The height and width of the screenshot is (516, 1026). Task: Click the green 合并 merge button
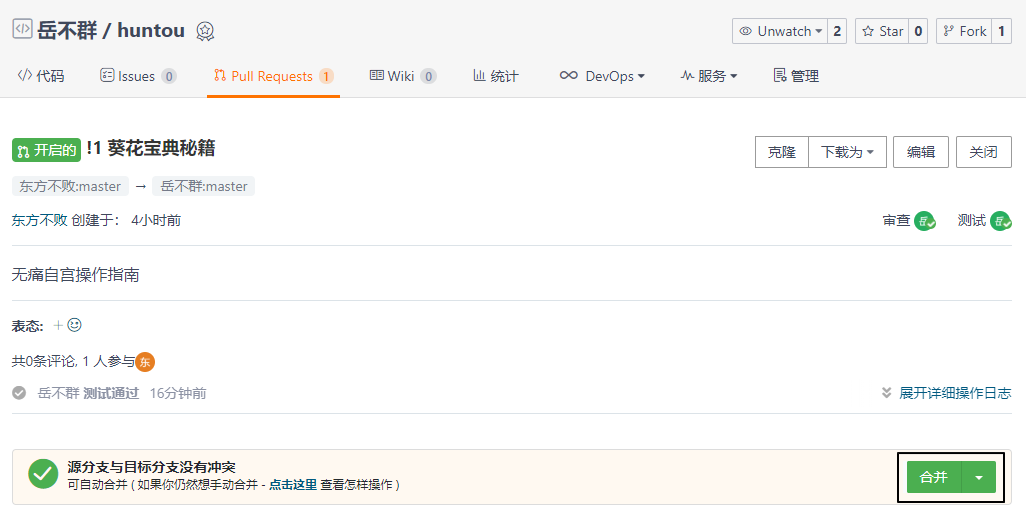[933, 477]
